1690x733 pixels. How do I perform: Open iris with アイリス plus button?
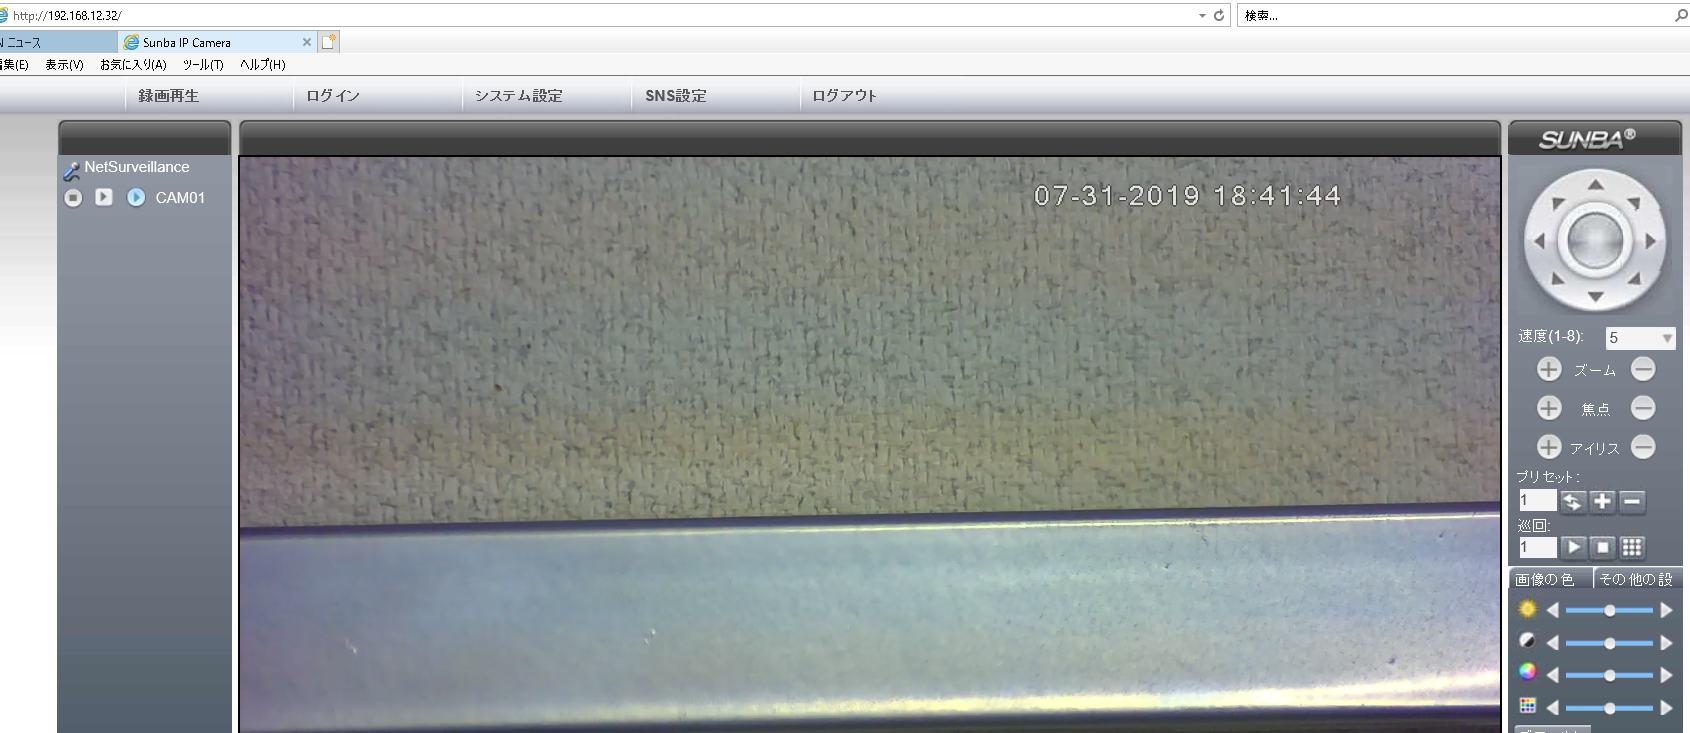coord(1549,447)
